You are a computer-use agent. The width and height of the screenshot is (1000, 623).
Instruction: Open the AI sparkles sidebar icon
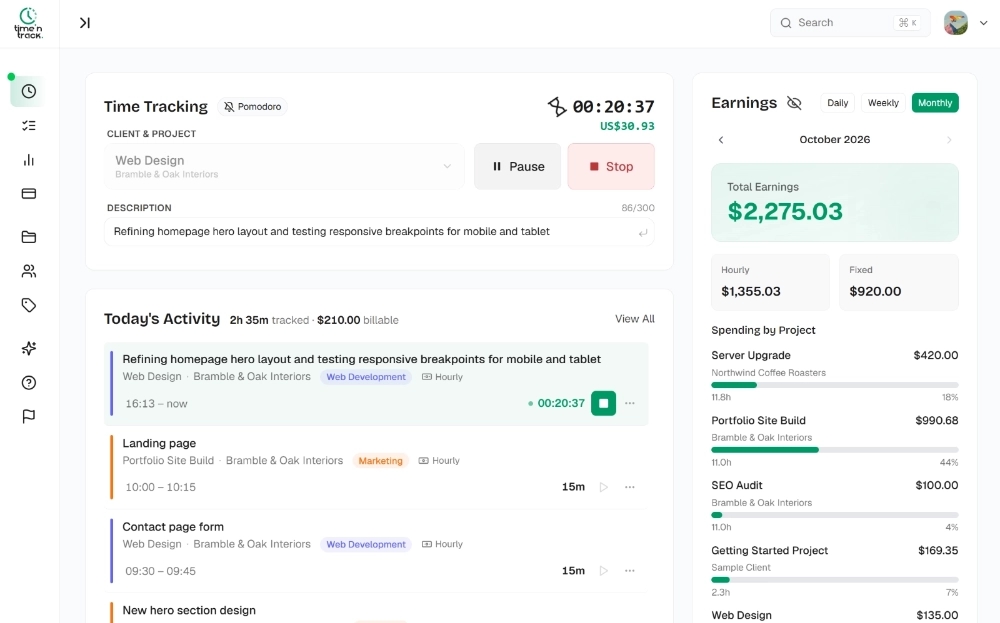[x=29, y=348]
